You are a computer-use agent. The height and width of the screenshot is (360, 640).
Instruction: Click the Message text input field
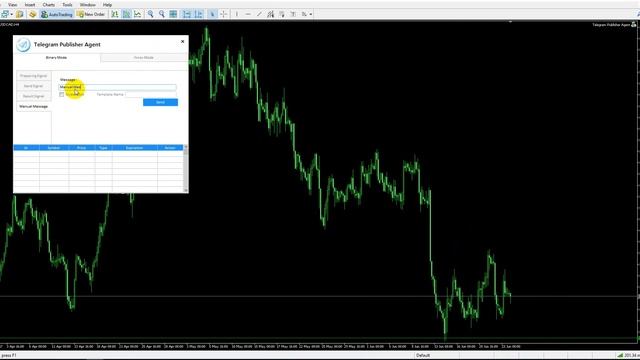(x=118, y=87)
